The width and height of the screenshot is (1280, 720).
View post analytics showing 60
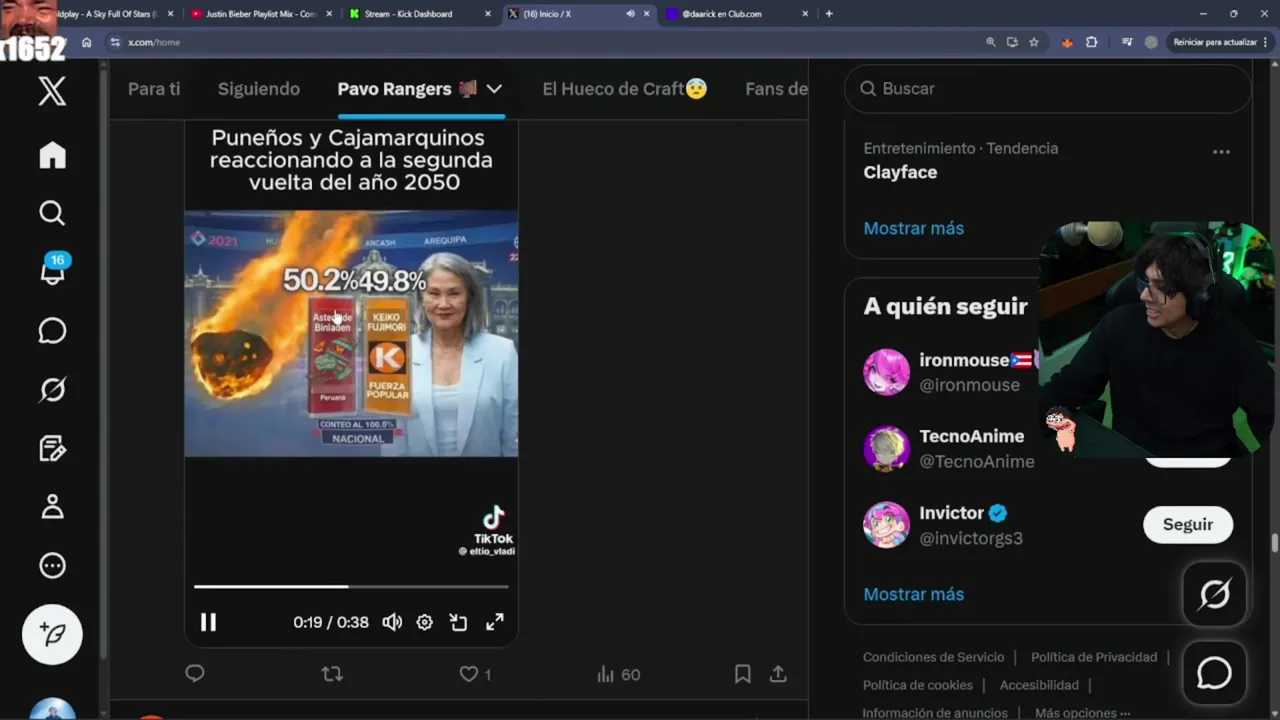pos(618,675)
